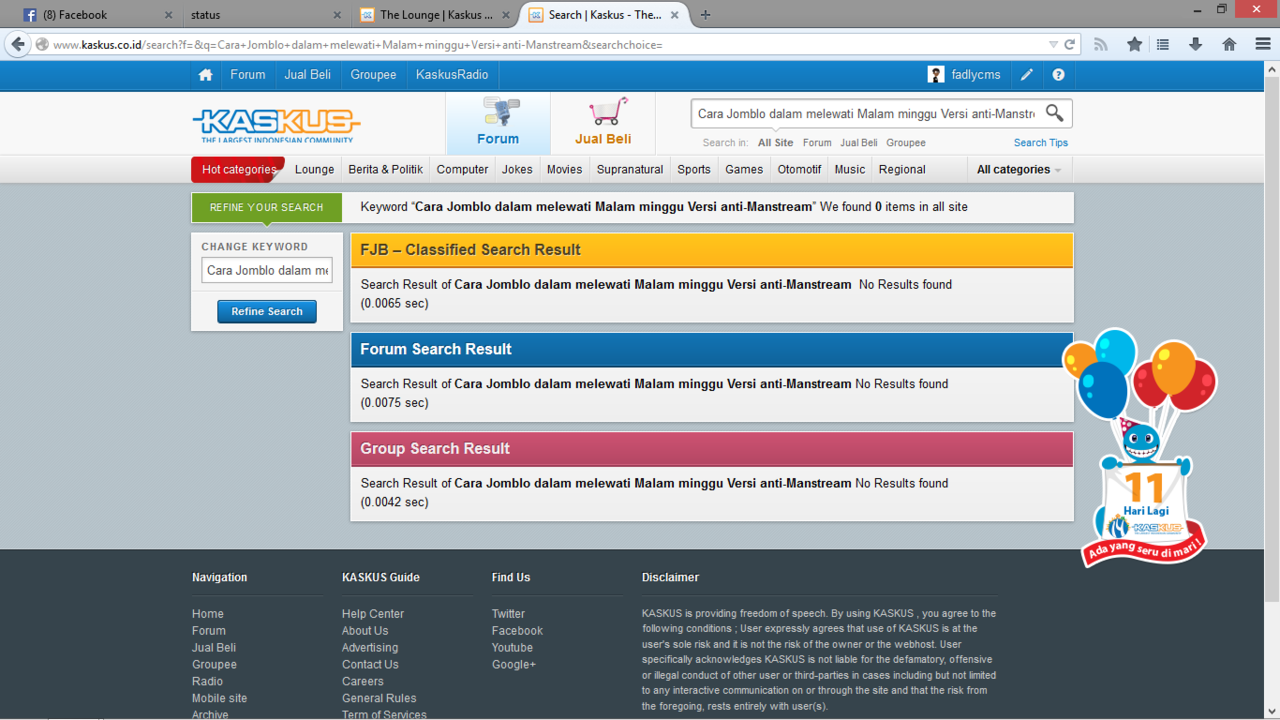Screen dimensions: 1280x720
Task: Click the browser back arrow
Action: coord(18,44)
